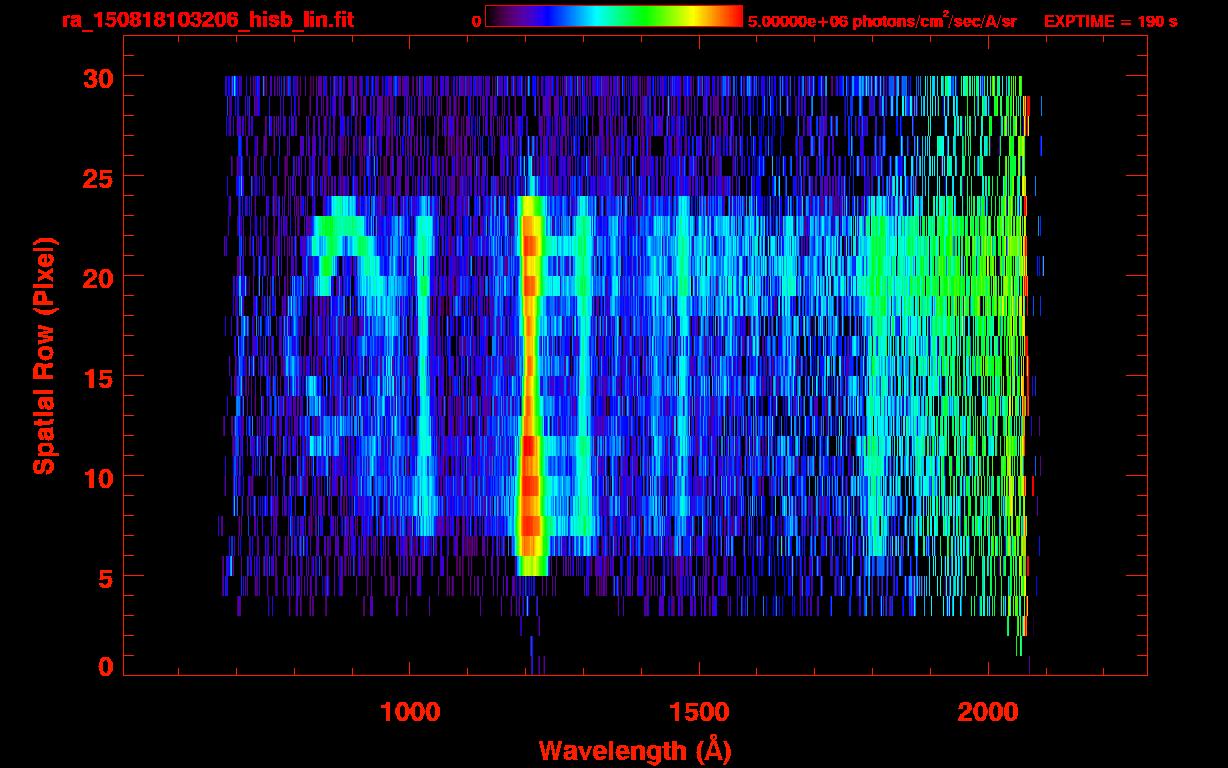Click the 1500 wavelength tick label
This screenshot has height=768, width=1228.
click(699, 712)
